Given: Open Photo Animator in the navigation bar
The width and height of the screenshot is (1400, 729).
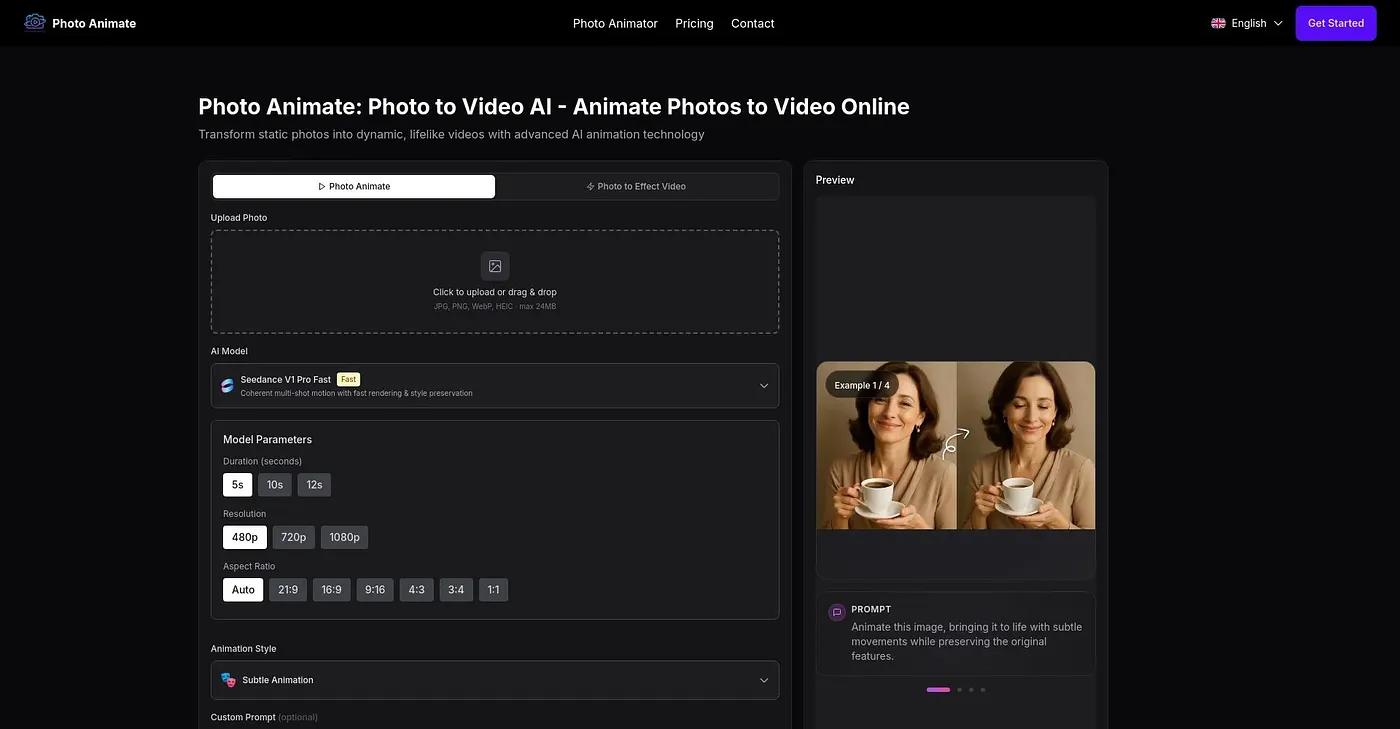Looking at the screenshot, I should [x=615, y=23].
